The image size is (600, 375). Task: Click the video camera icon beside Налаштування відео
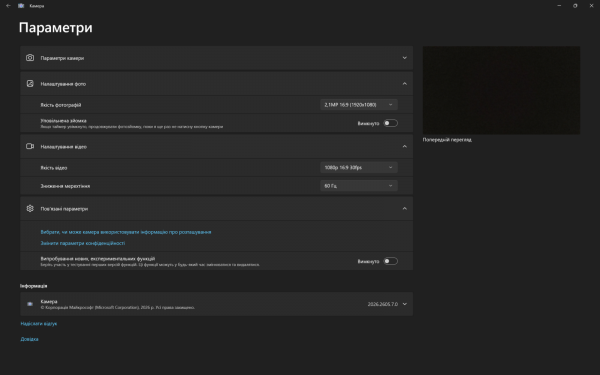coord(30,146)
